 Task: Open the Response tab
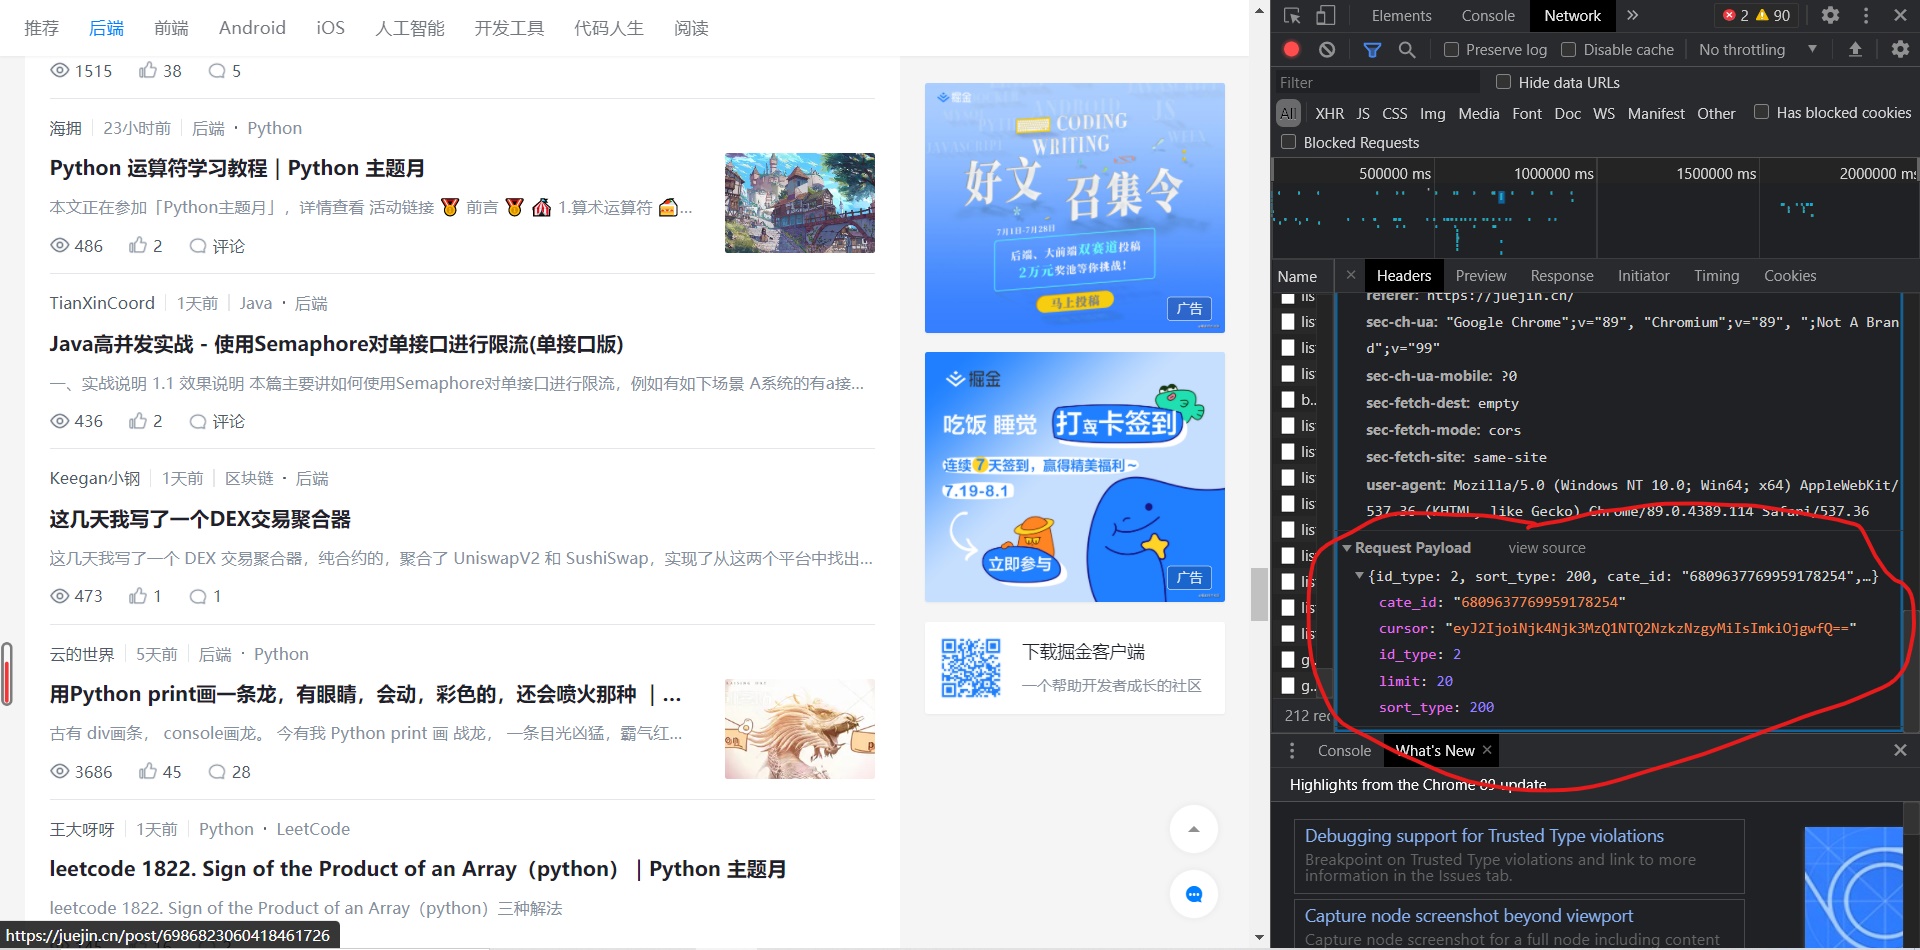(1562, 275)
